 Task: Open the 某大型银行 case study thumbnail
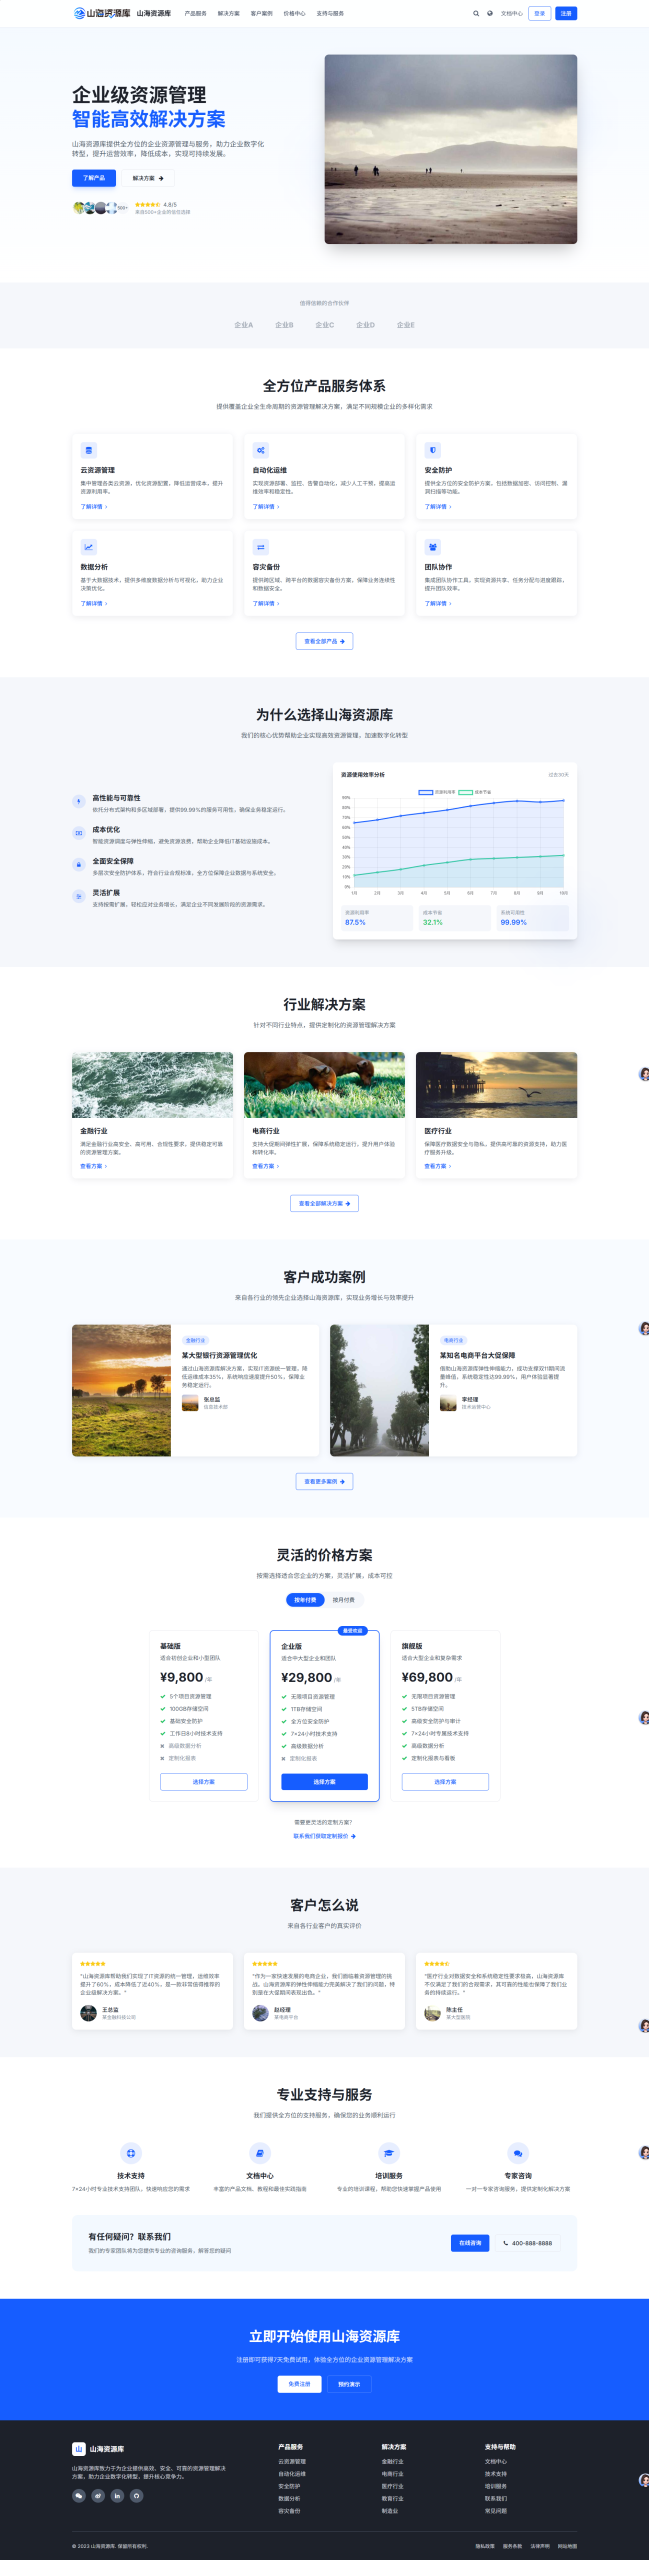pyautogui.click(x=121, y=1390)
